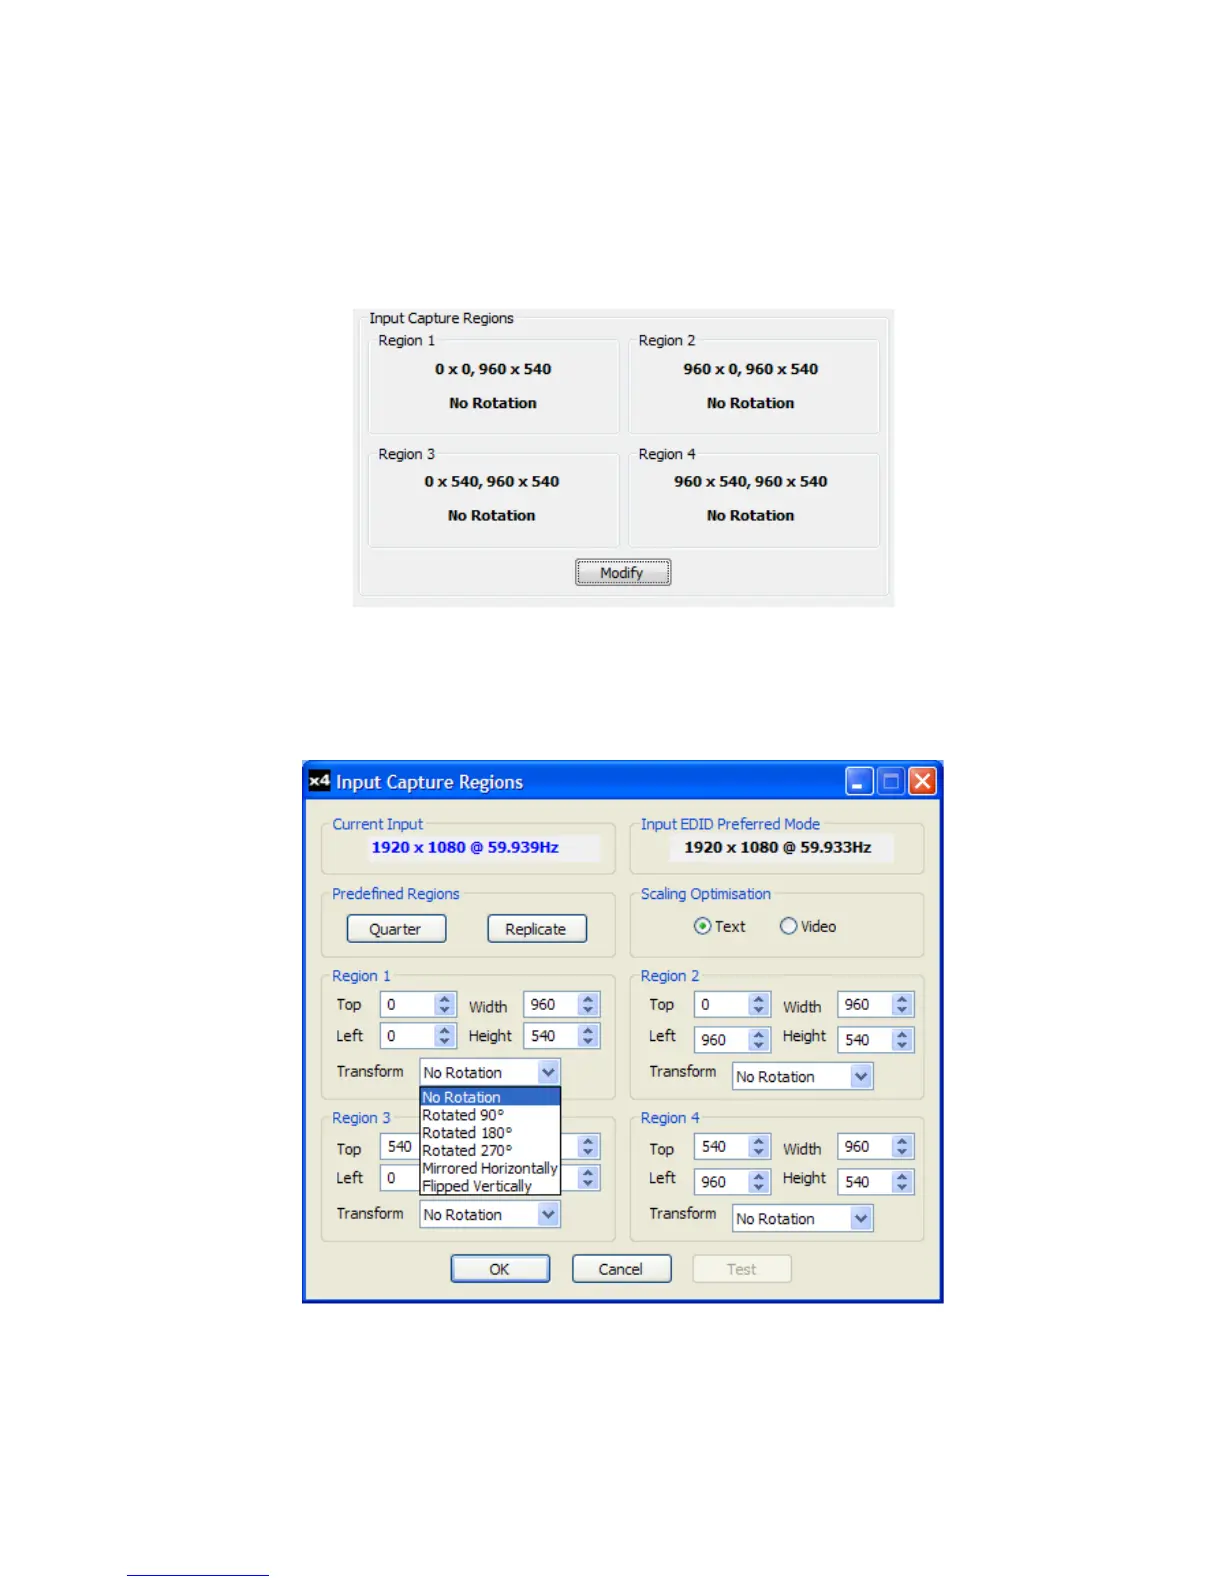Click the Region 2 Left input field
Image resolution: width=1224 pixels, height=1584 pixels.
click(x=722, y=1039)
